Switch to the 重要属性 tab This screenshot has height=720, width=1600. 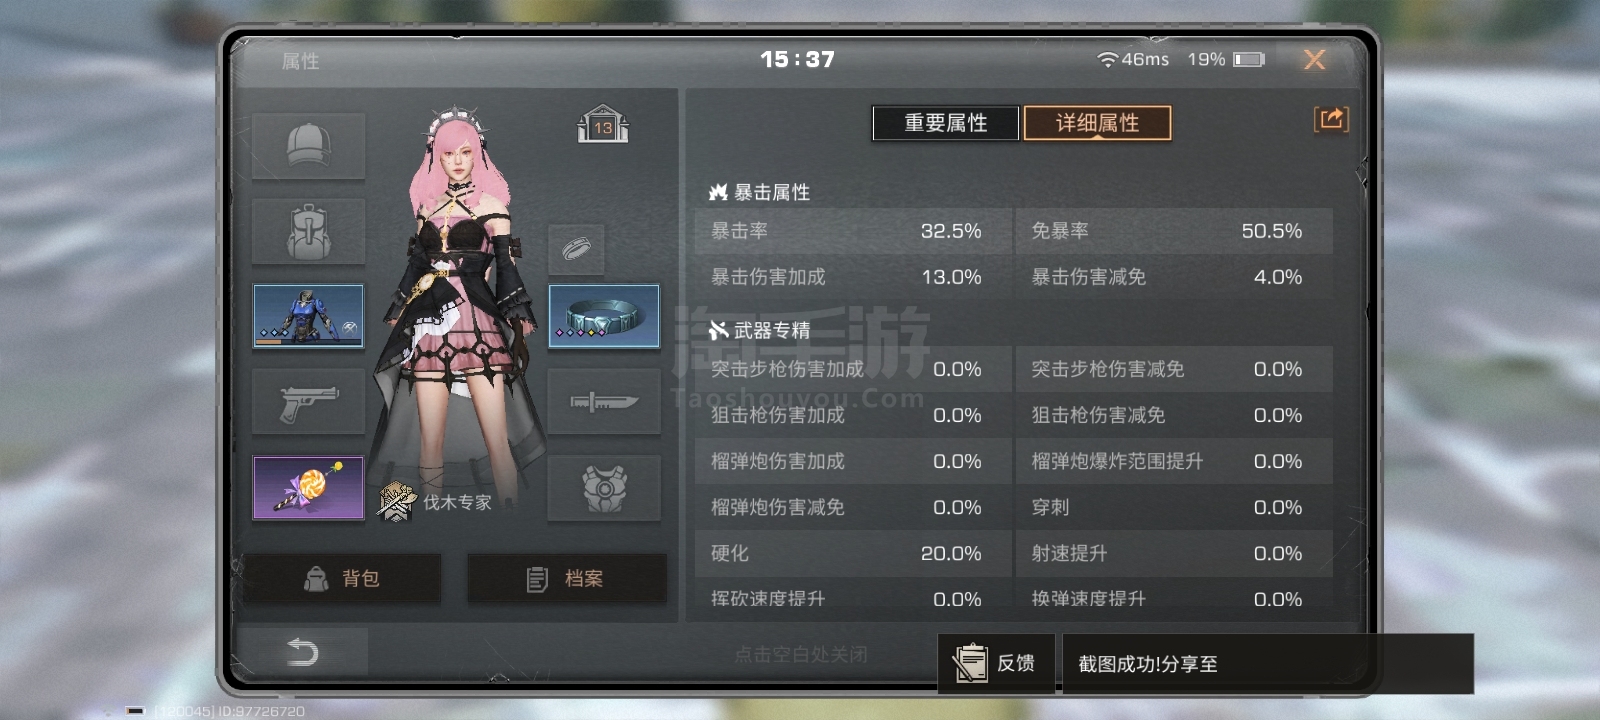coord(946,123)
